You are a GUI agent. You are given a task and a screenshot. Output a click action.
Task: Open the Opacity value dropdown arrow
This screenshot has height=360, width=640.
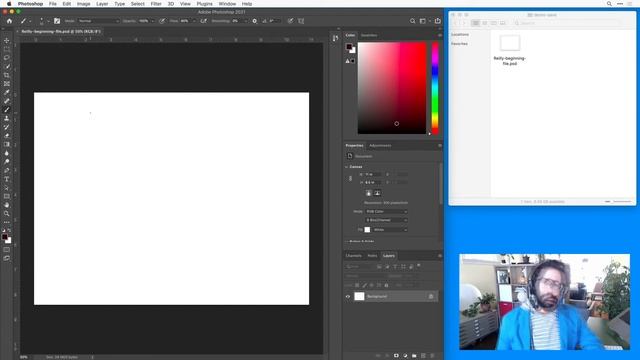(152, 21)
